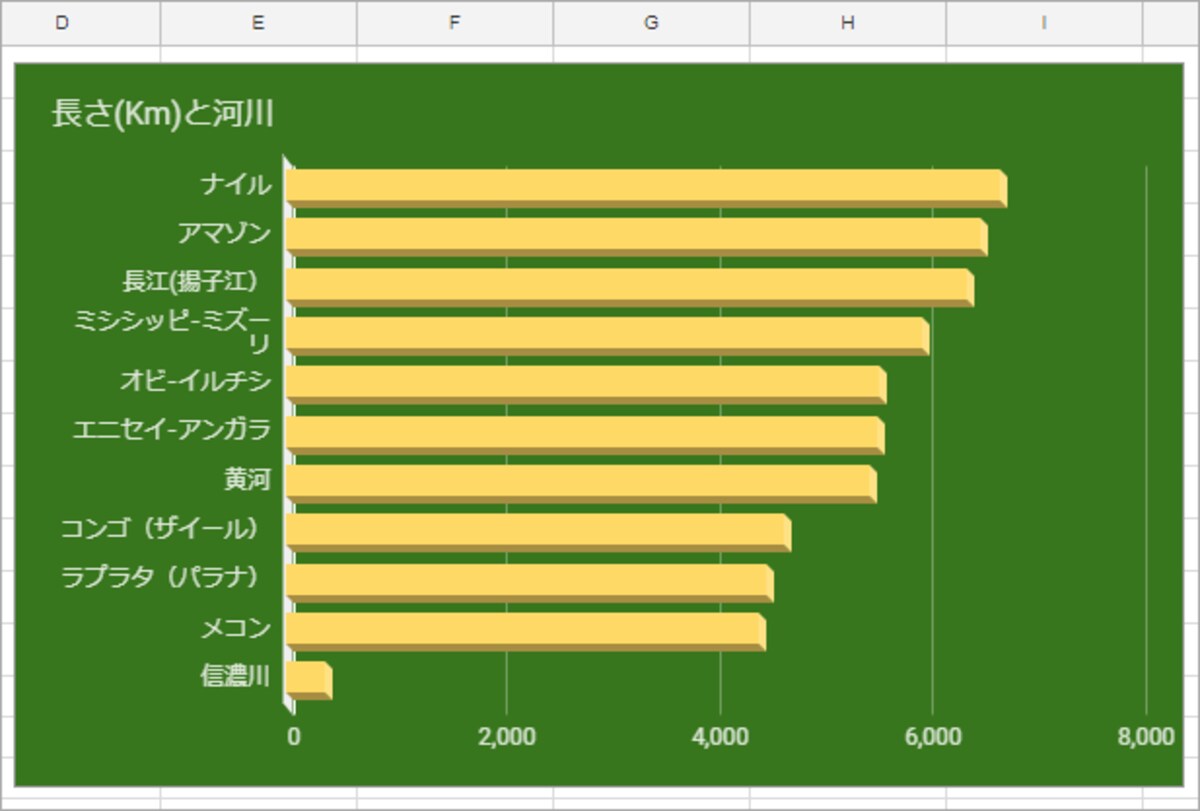Click axis label ミシシッピ-ミズーリ
Screen dimensions: 1200x811
coord(172,331)
